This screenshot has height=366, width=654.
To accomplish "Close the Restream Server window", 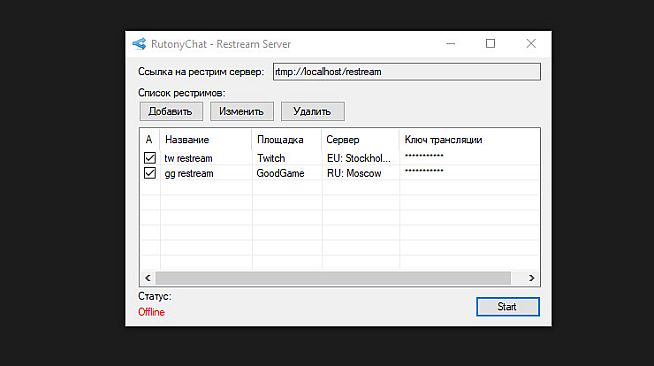I will coord(531,43).
